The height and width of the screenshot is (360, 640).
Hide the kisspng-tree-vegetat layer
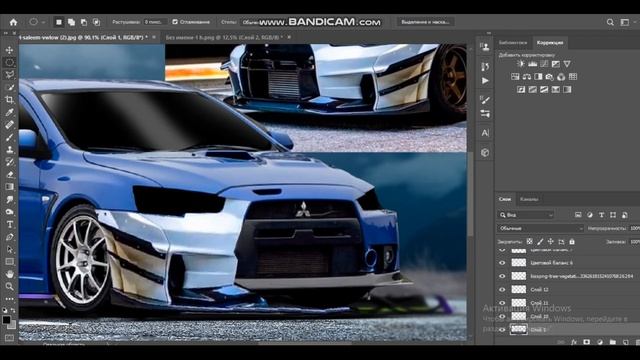(x=502, y=276)
